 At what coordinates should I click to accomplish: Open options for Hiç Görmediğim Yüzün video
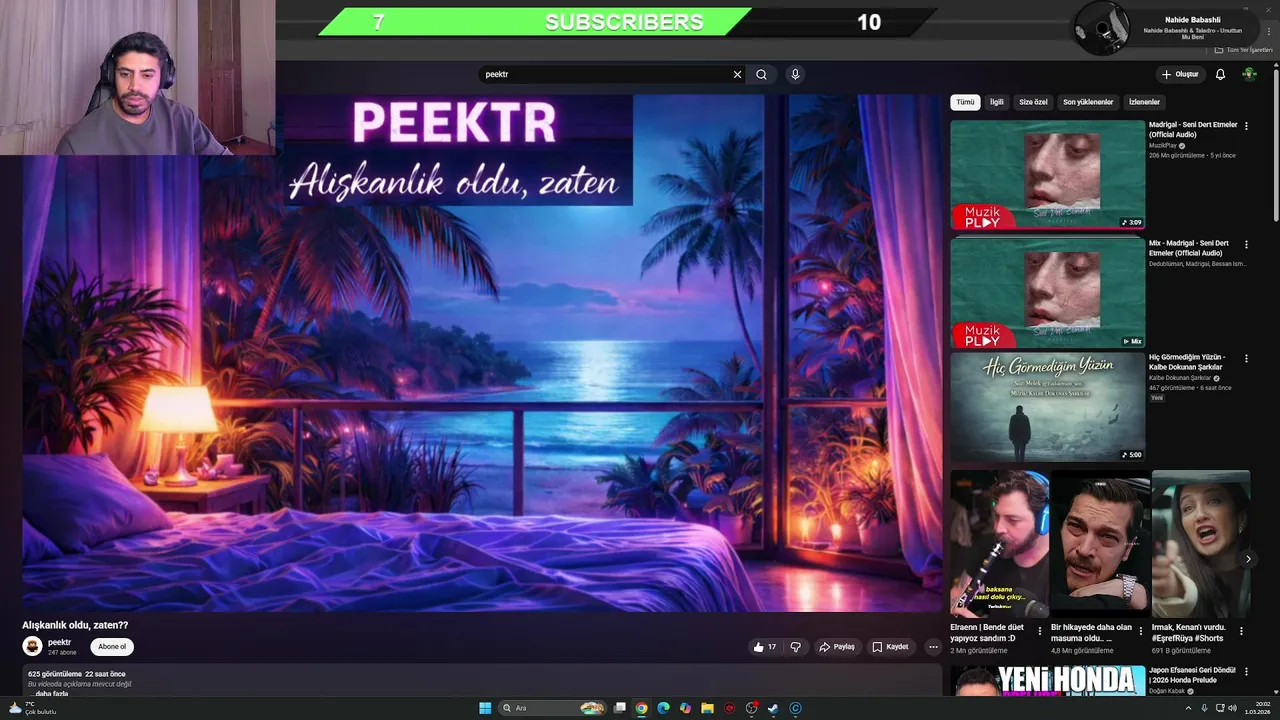tap(1246, 357)
